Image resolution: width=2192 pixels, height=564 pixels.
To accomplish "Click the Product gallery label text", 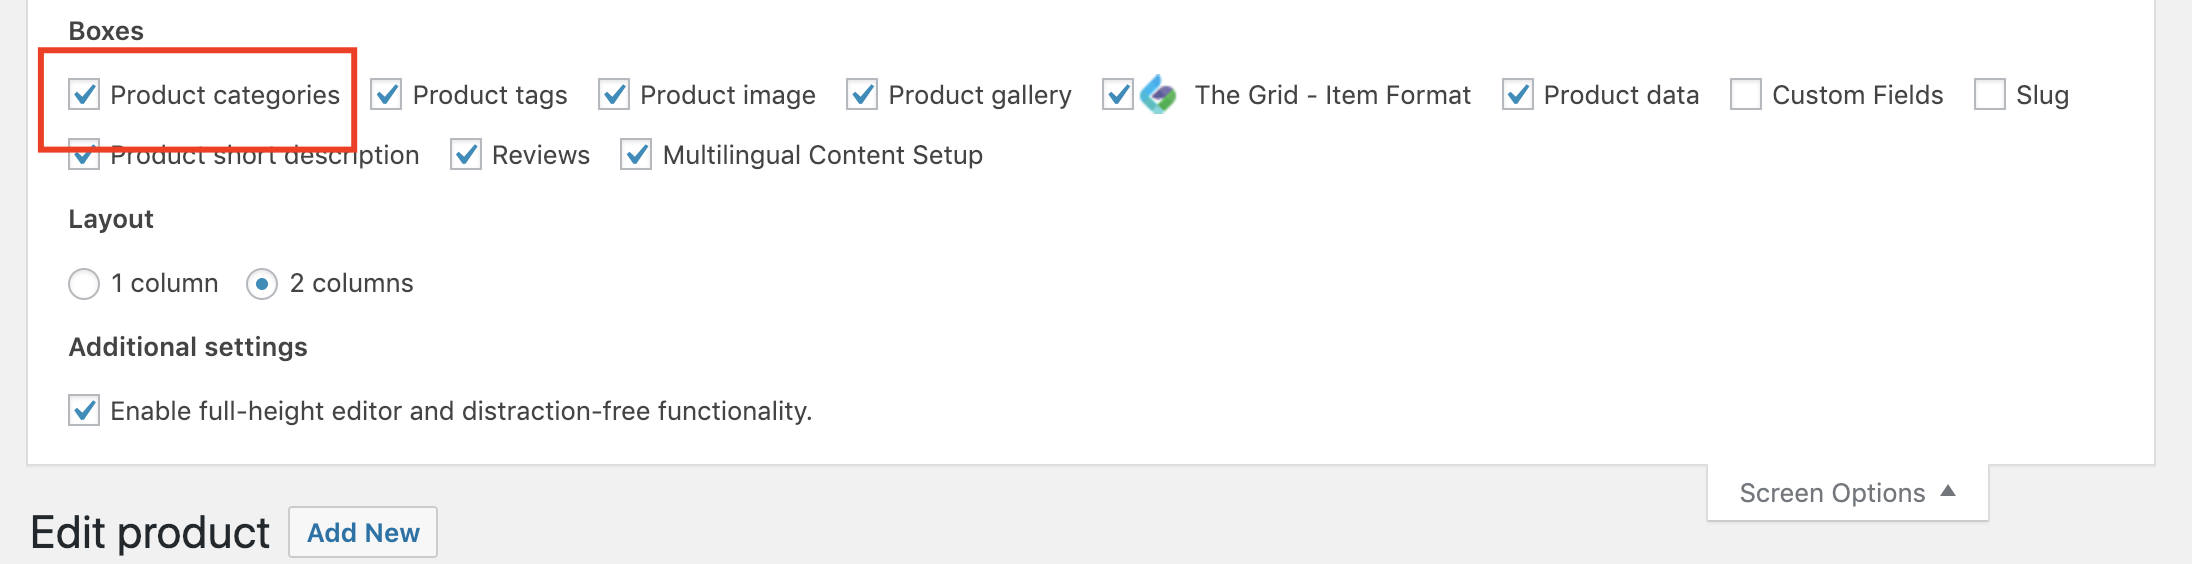I will (x=980, y=95).
